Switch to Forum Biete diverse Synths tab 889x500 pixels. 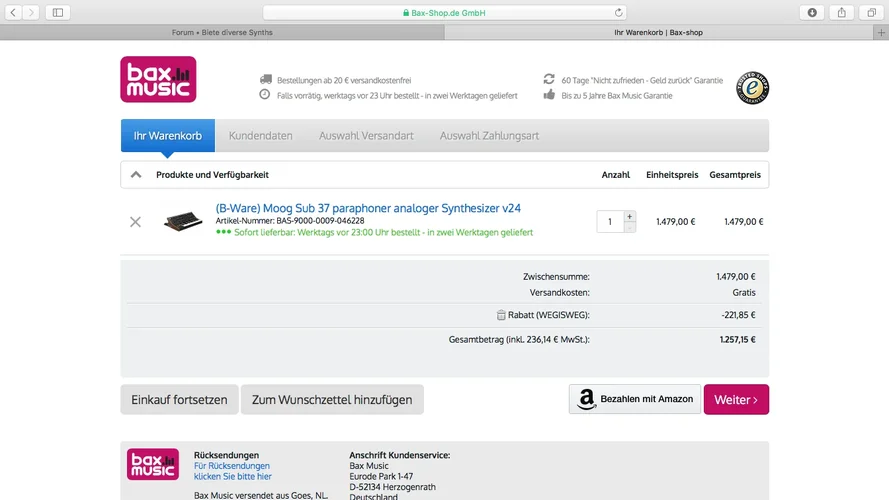(222, 32)
